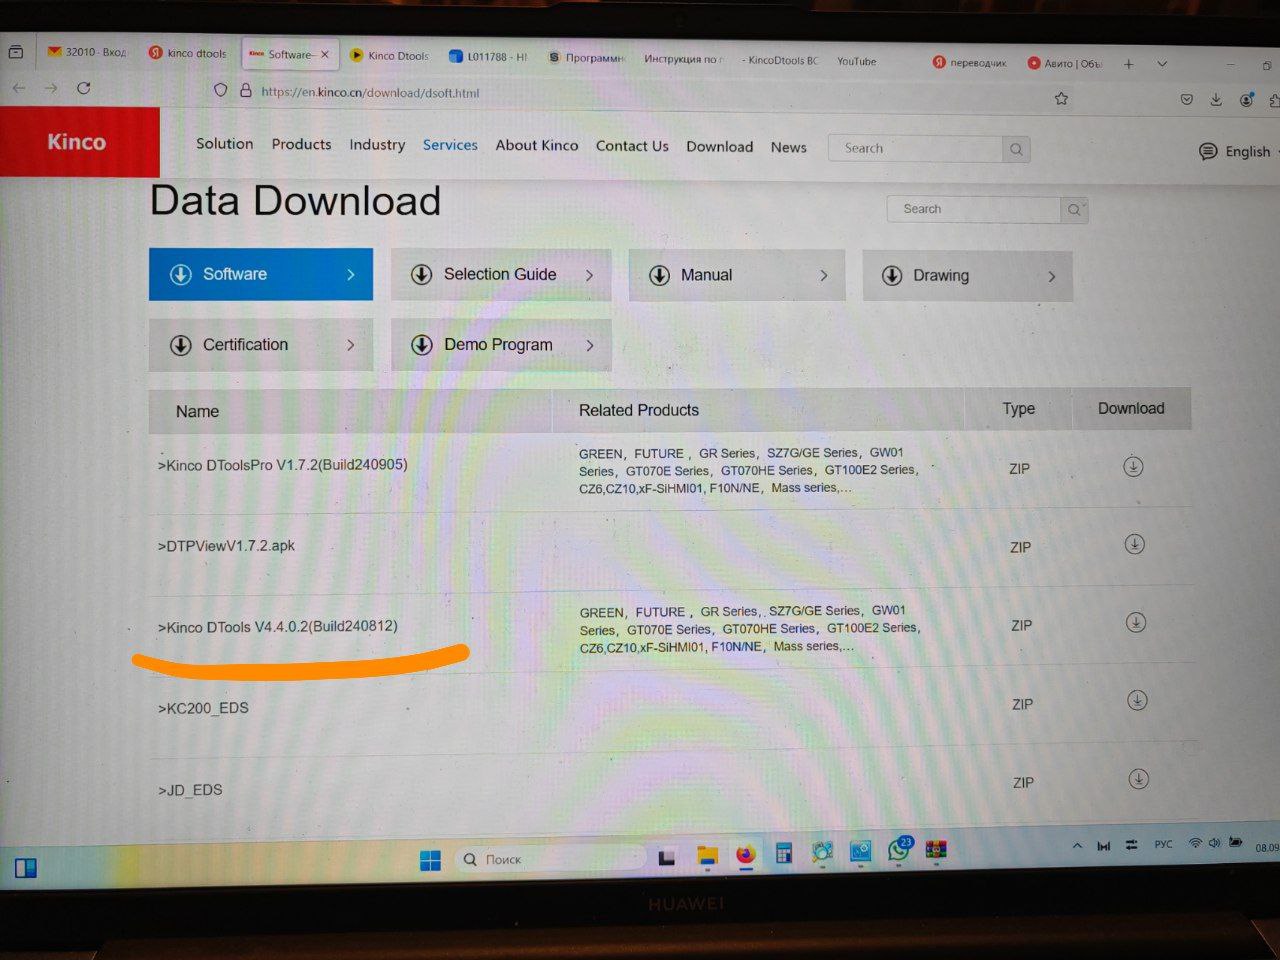Open the About Kinco menu
The image size is (1280, 960).
(537, 145)
